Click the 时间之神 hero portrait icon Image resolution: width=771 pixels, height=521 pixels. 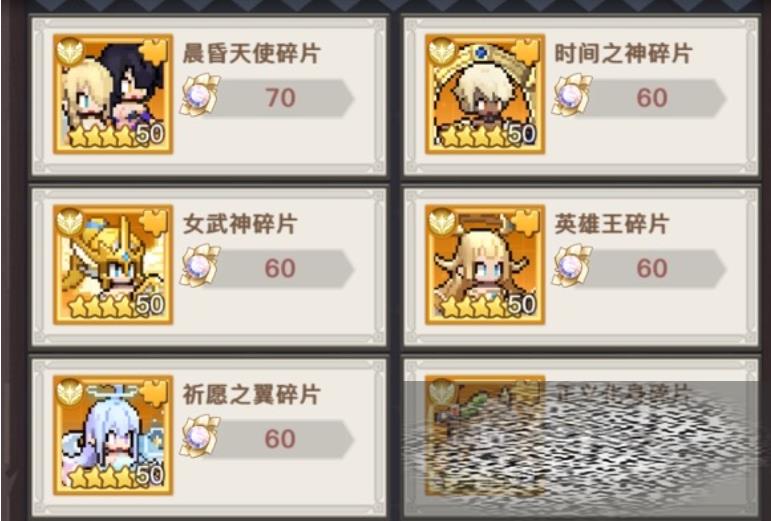tap(485, 93)
